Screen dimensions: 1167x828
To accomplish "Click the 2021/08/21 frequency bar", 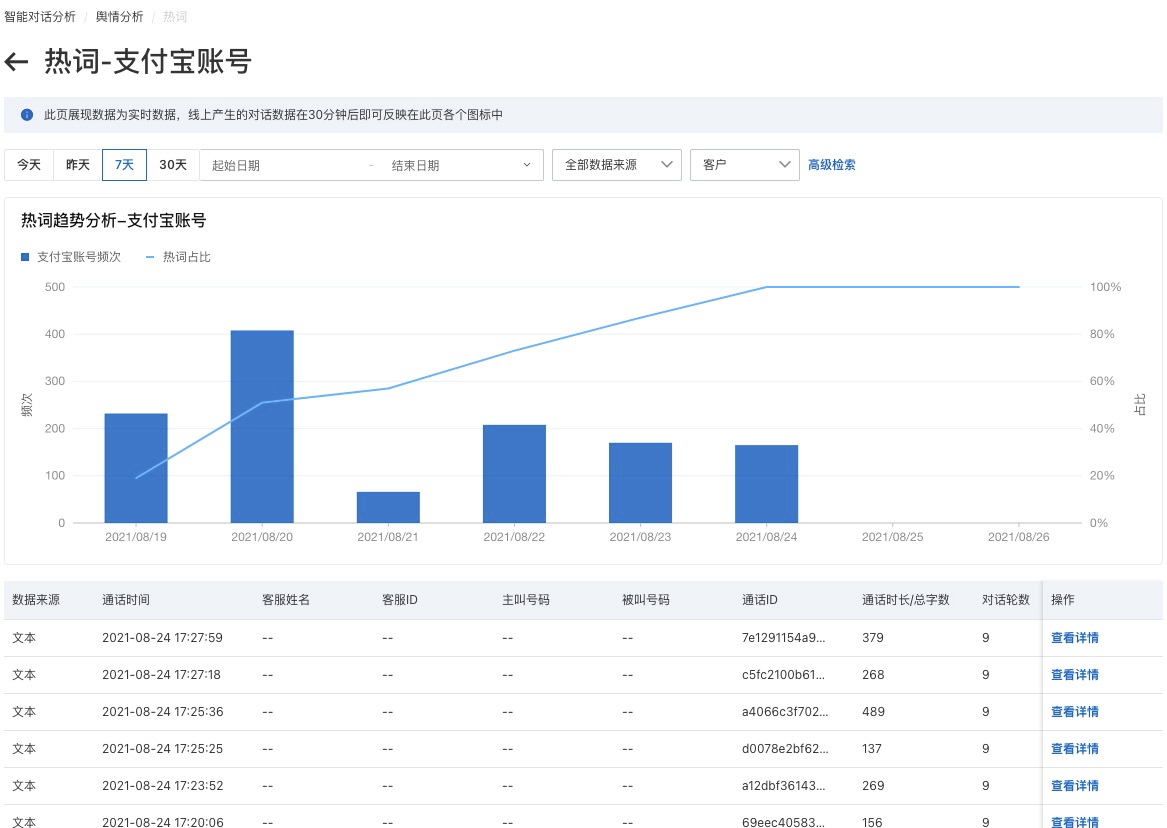I will [x=389, y=507].
